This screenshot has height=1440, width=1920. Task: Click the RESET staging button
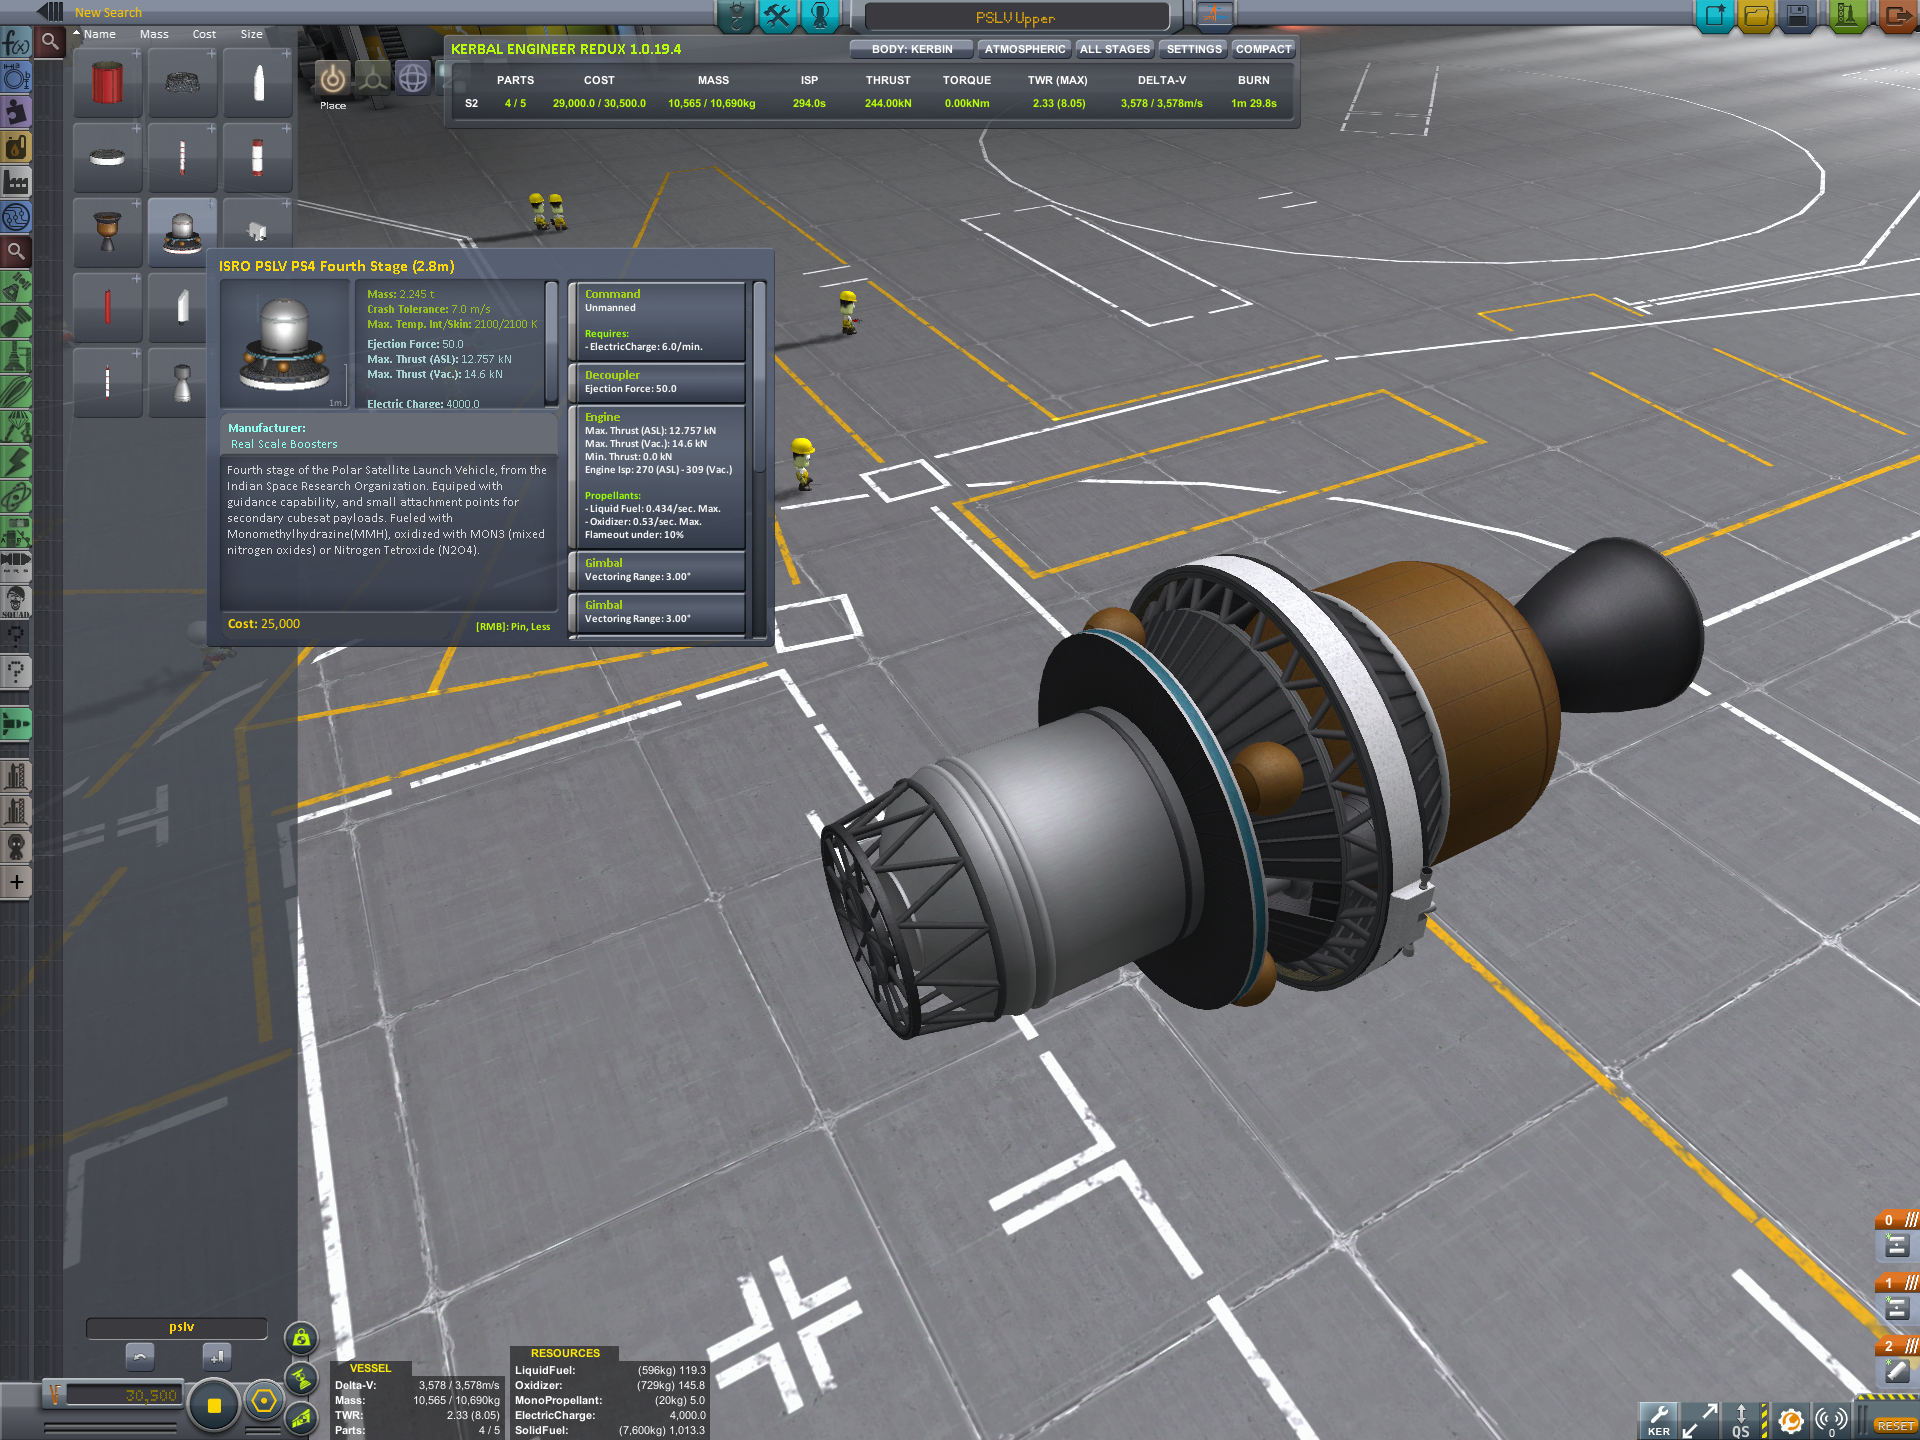[x=1895, y=1426]
